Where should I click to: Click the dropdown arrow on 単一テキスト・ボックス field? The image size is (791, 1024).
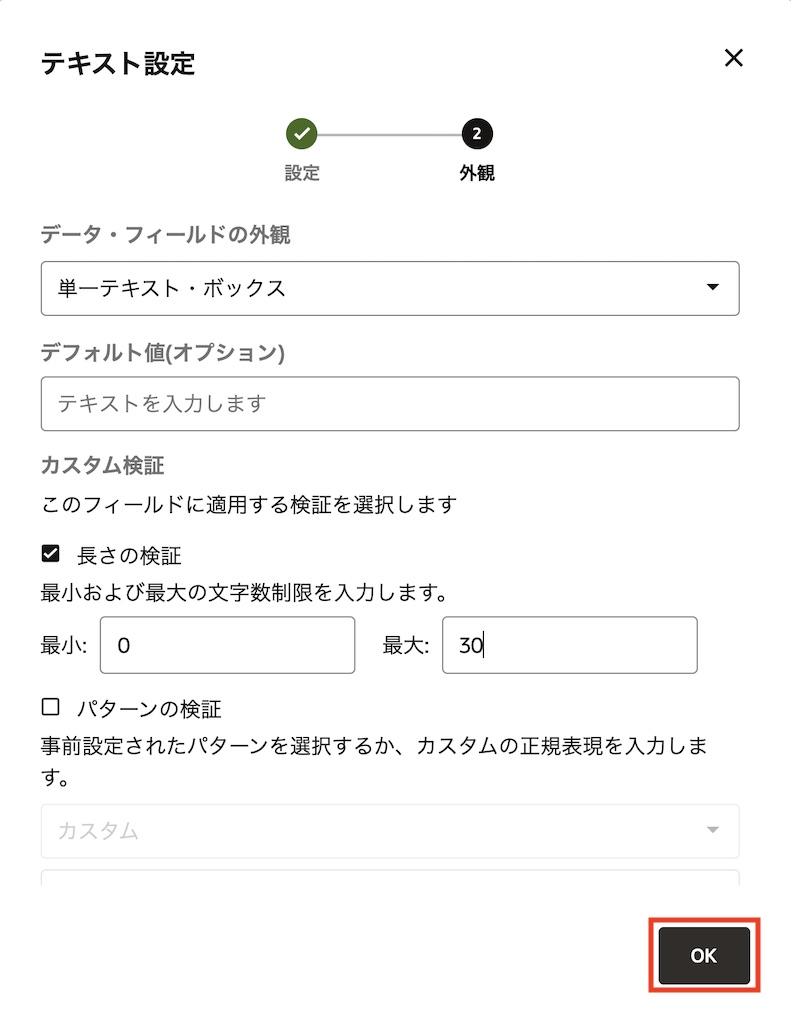point(712,288)
